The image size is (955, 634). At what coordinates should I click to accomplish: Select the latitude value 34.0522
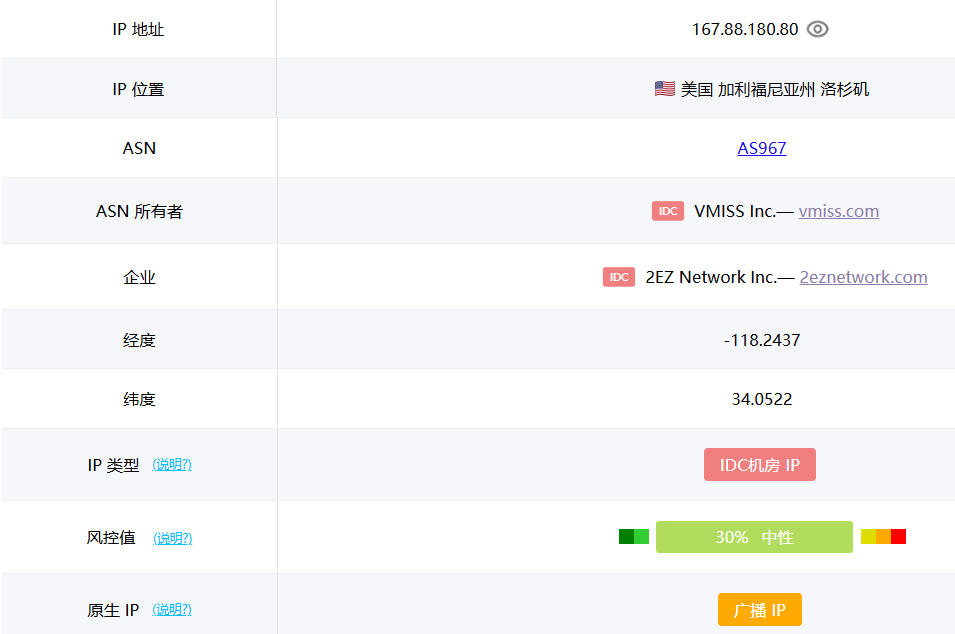761,400
